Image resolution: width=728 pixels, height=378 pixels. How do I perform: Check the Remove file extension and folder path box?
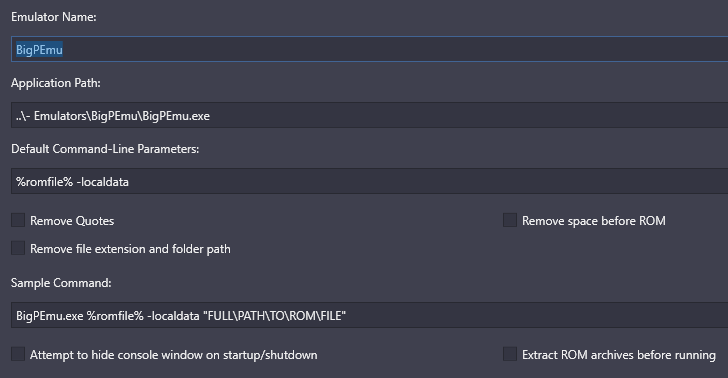click(18, 248)
